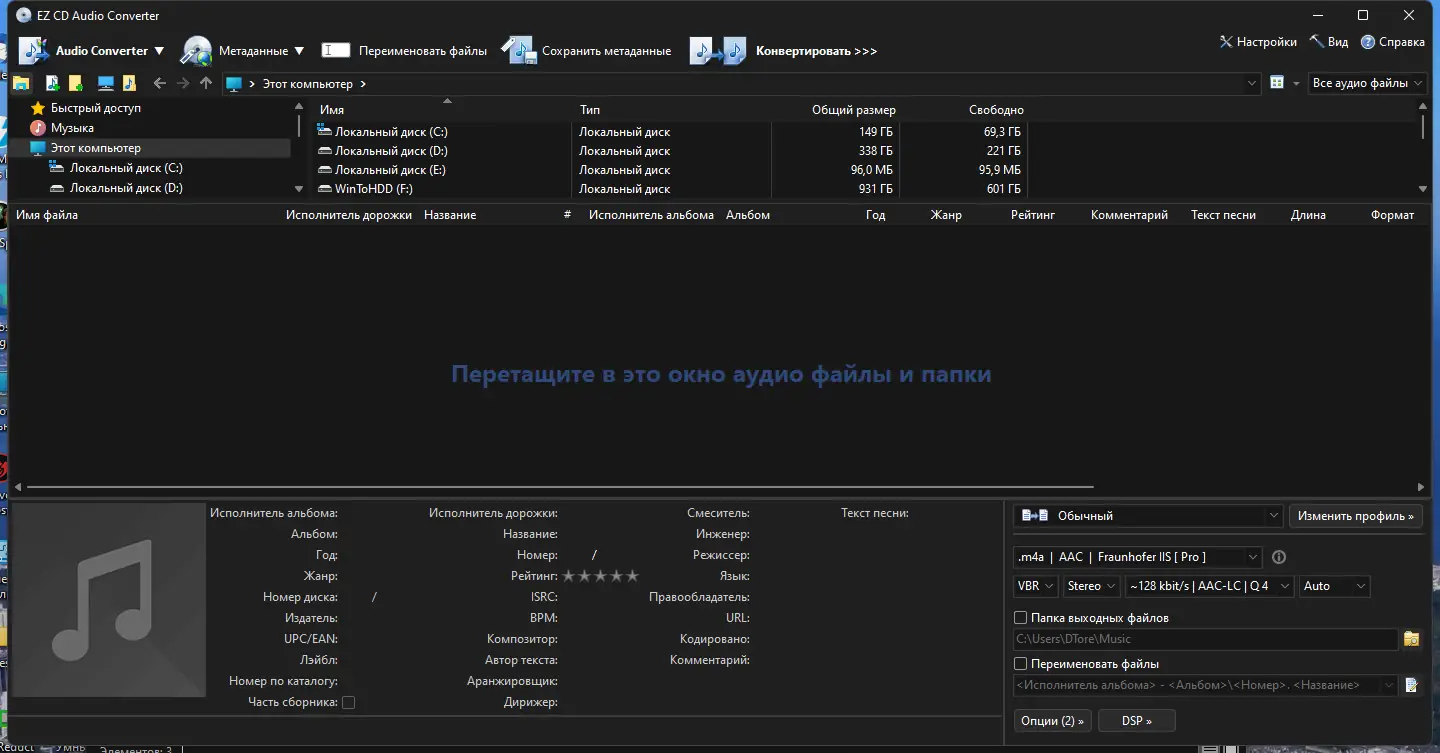1440x753 pixels.
Task: Sort tracks by Рейтинг column
Action: click(x=1033, y=215)
